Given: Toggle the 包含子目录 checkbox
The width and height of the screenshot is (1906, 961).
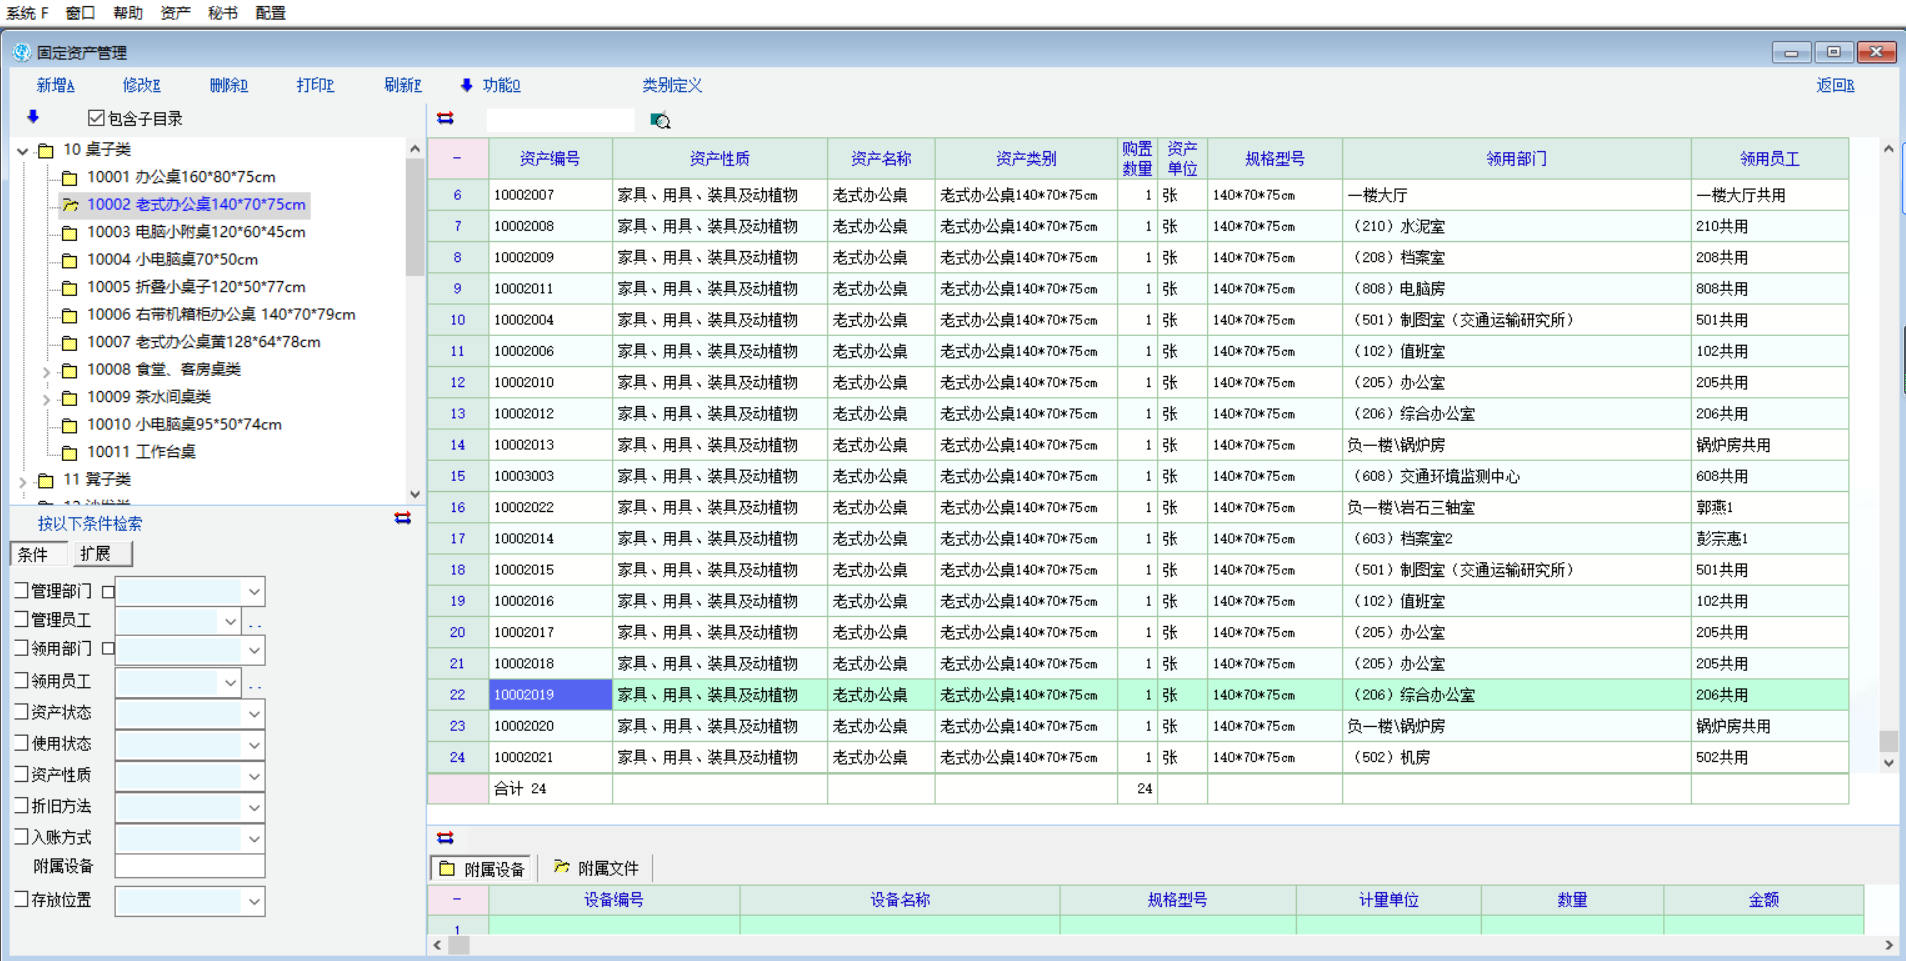Looking at the screenshot, I should tap(96, 118).
